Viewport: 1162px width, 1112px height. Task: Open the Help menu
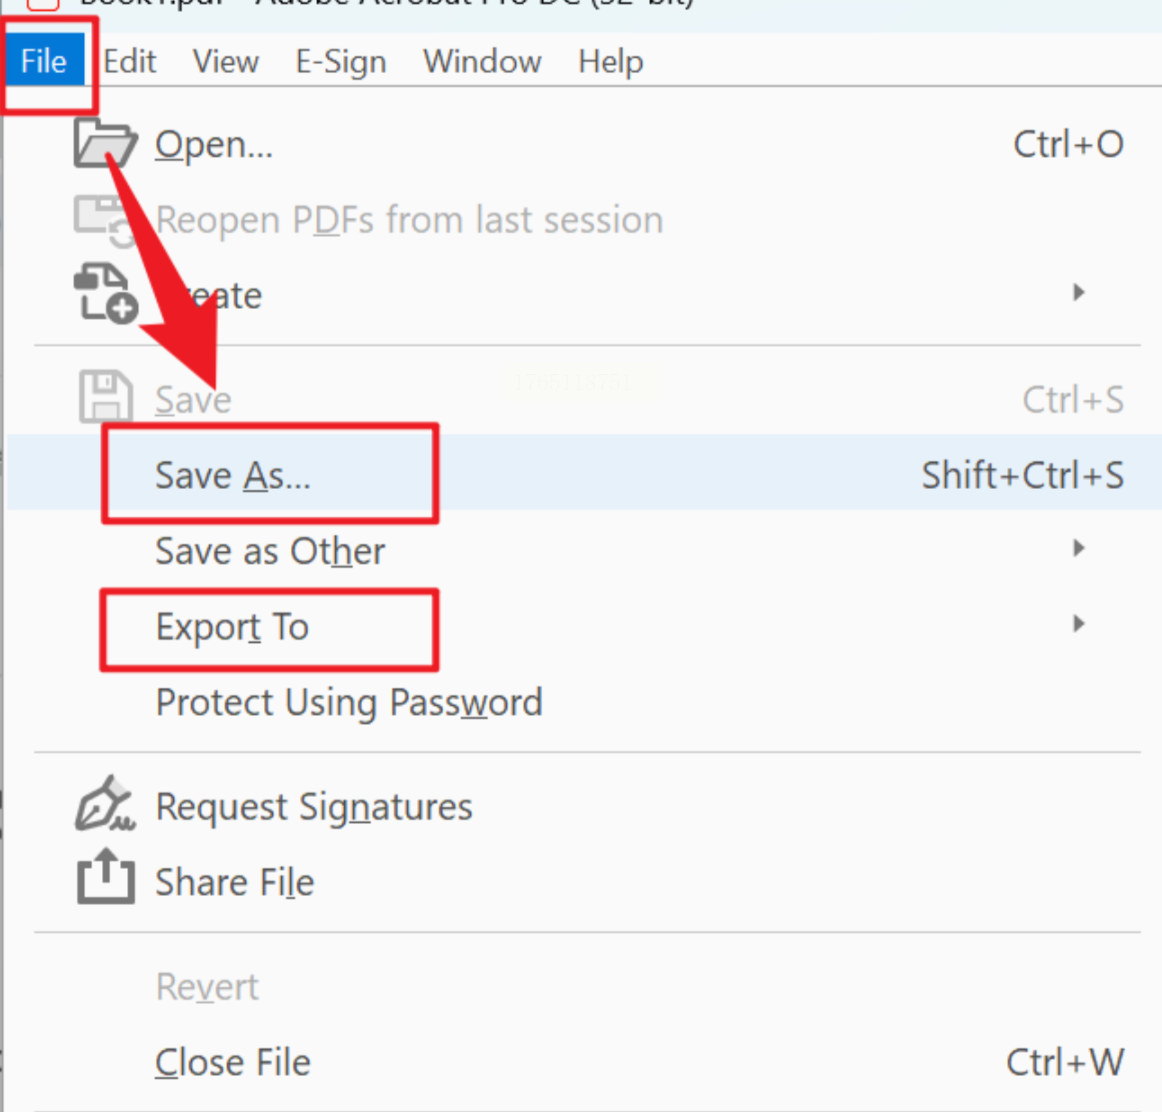610,62
